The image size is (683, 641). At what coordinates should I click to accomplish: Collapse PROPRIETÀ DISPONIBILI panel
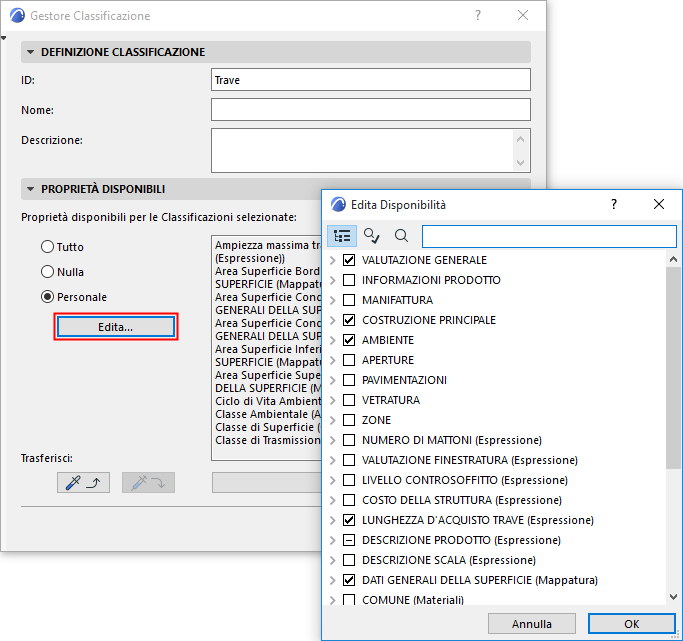[x=30, y=189]
